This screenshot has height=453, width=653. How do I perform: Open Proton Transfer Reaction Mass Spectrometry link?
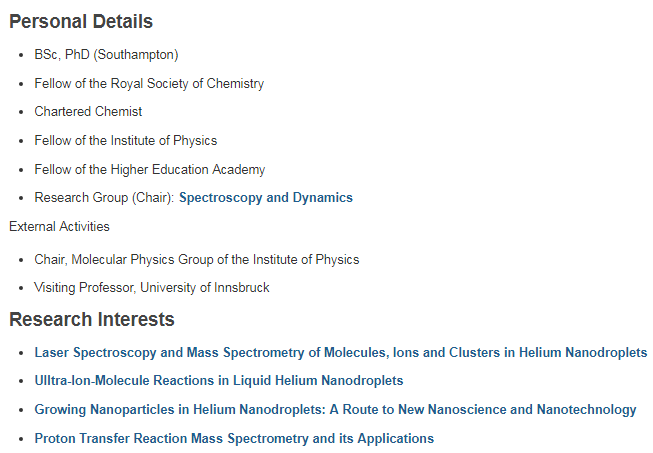(234, 439)
